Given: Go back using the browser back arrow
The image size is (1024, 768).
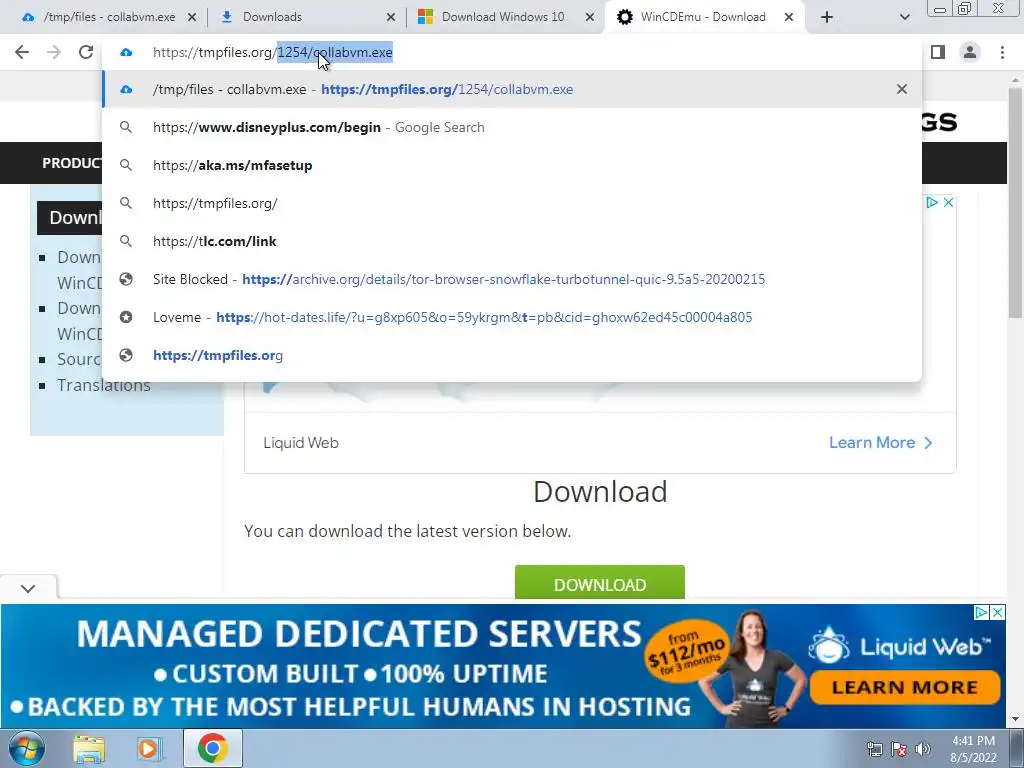Looking at the screenshot, I should click(x=22, y=52).
